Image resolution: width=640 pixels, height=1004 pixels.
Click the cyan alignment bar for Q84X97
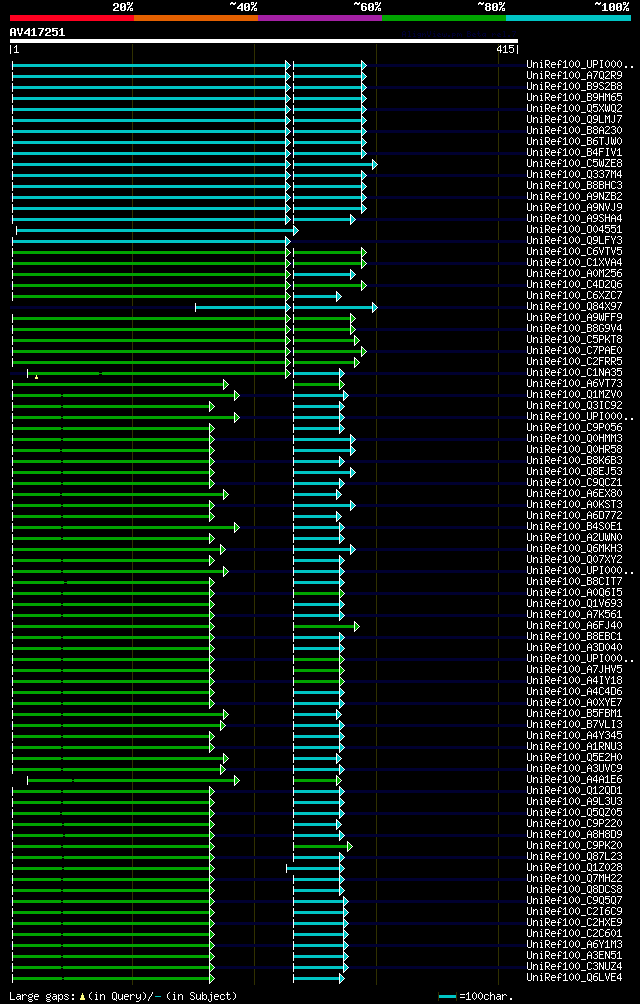click(x=286, y=307)
